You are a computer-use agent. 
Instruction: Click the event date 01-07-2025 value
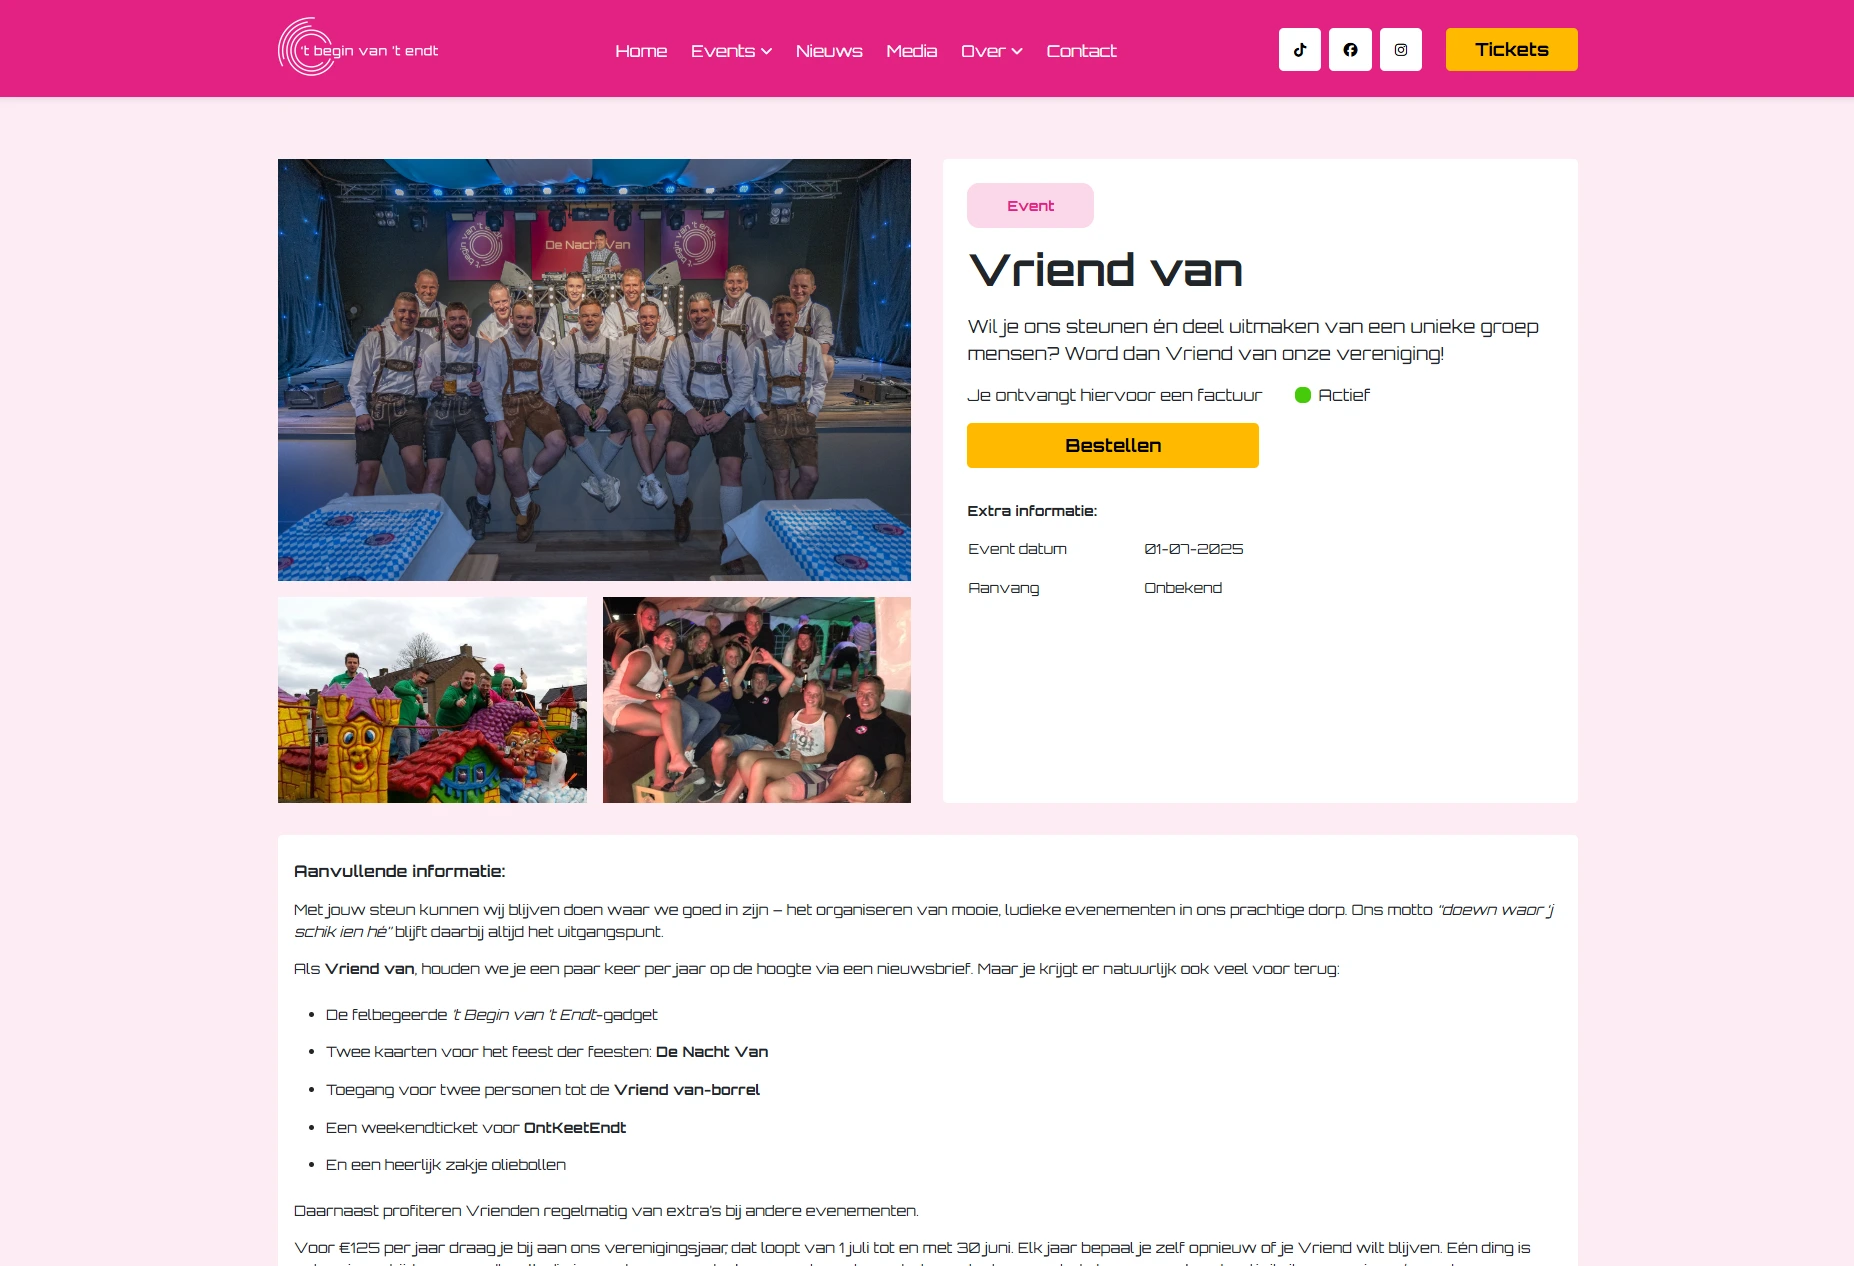click(1194, 549)
